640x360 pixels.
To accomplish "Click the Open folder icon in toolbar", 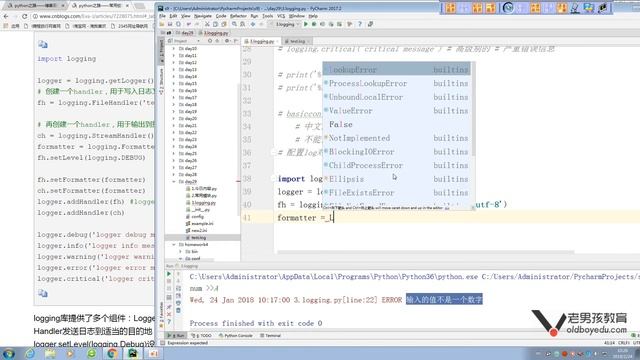I will pos(162,24).
